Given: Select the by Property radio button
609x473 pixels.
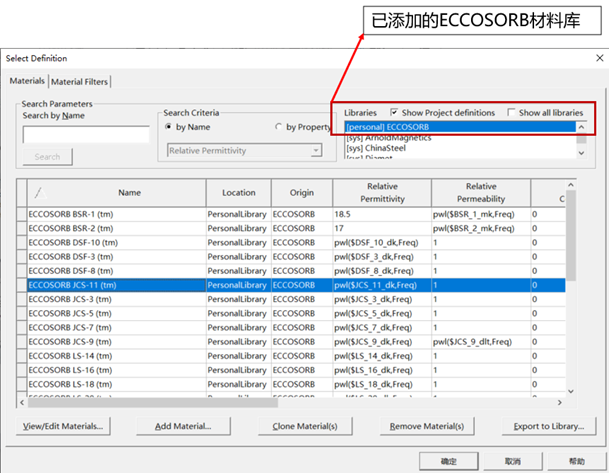Looking at the screenshot, I should pos(278,127).
